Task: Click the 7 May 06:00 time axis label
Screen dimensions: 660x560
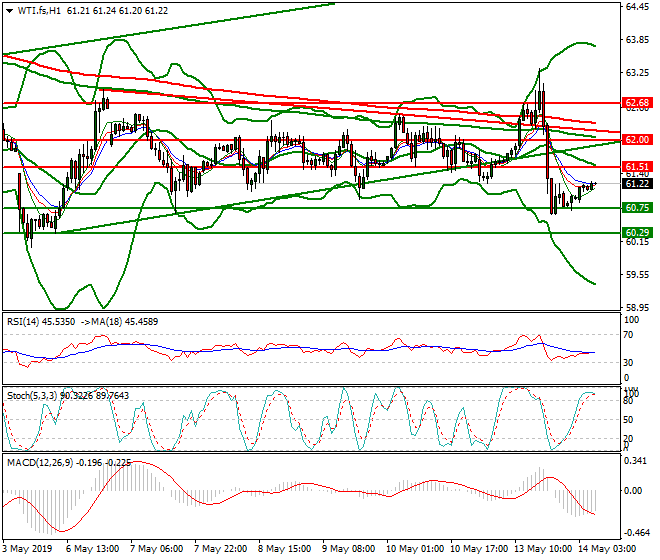Action: [157, 549]
